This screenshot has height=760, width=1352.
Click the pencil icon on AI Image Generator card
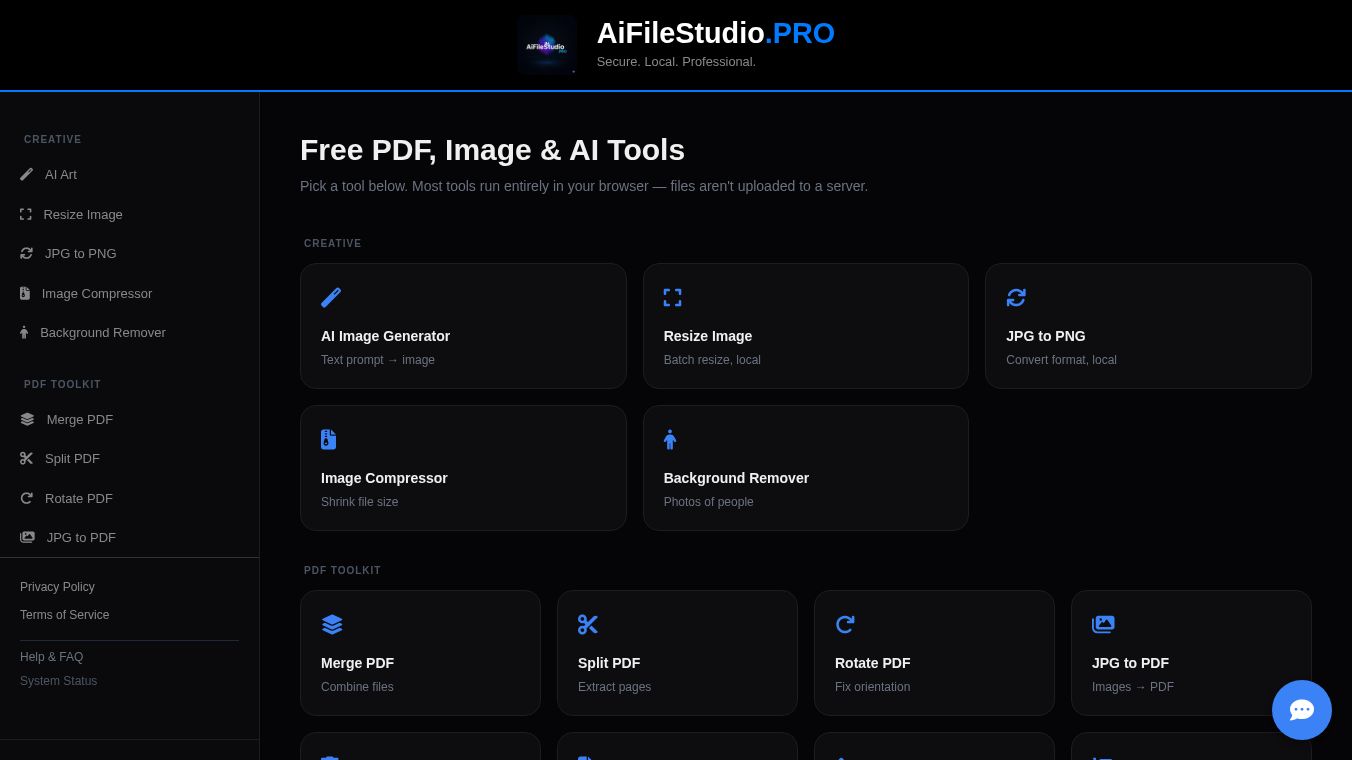(x=331, y=297)
